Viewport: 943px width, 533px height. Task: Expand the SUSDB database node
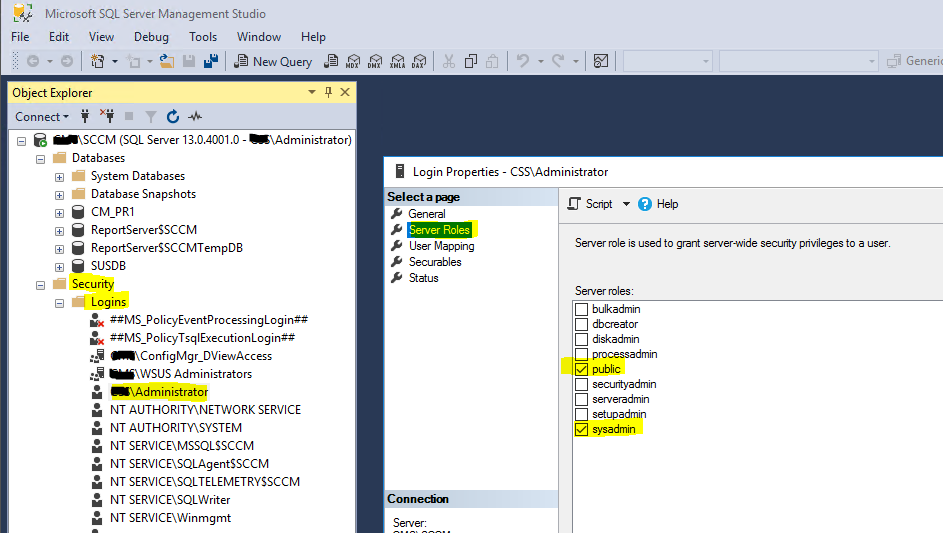coord(59,267)
